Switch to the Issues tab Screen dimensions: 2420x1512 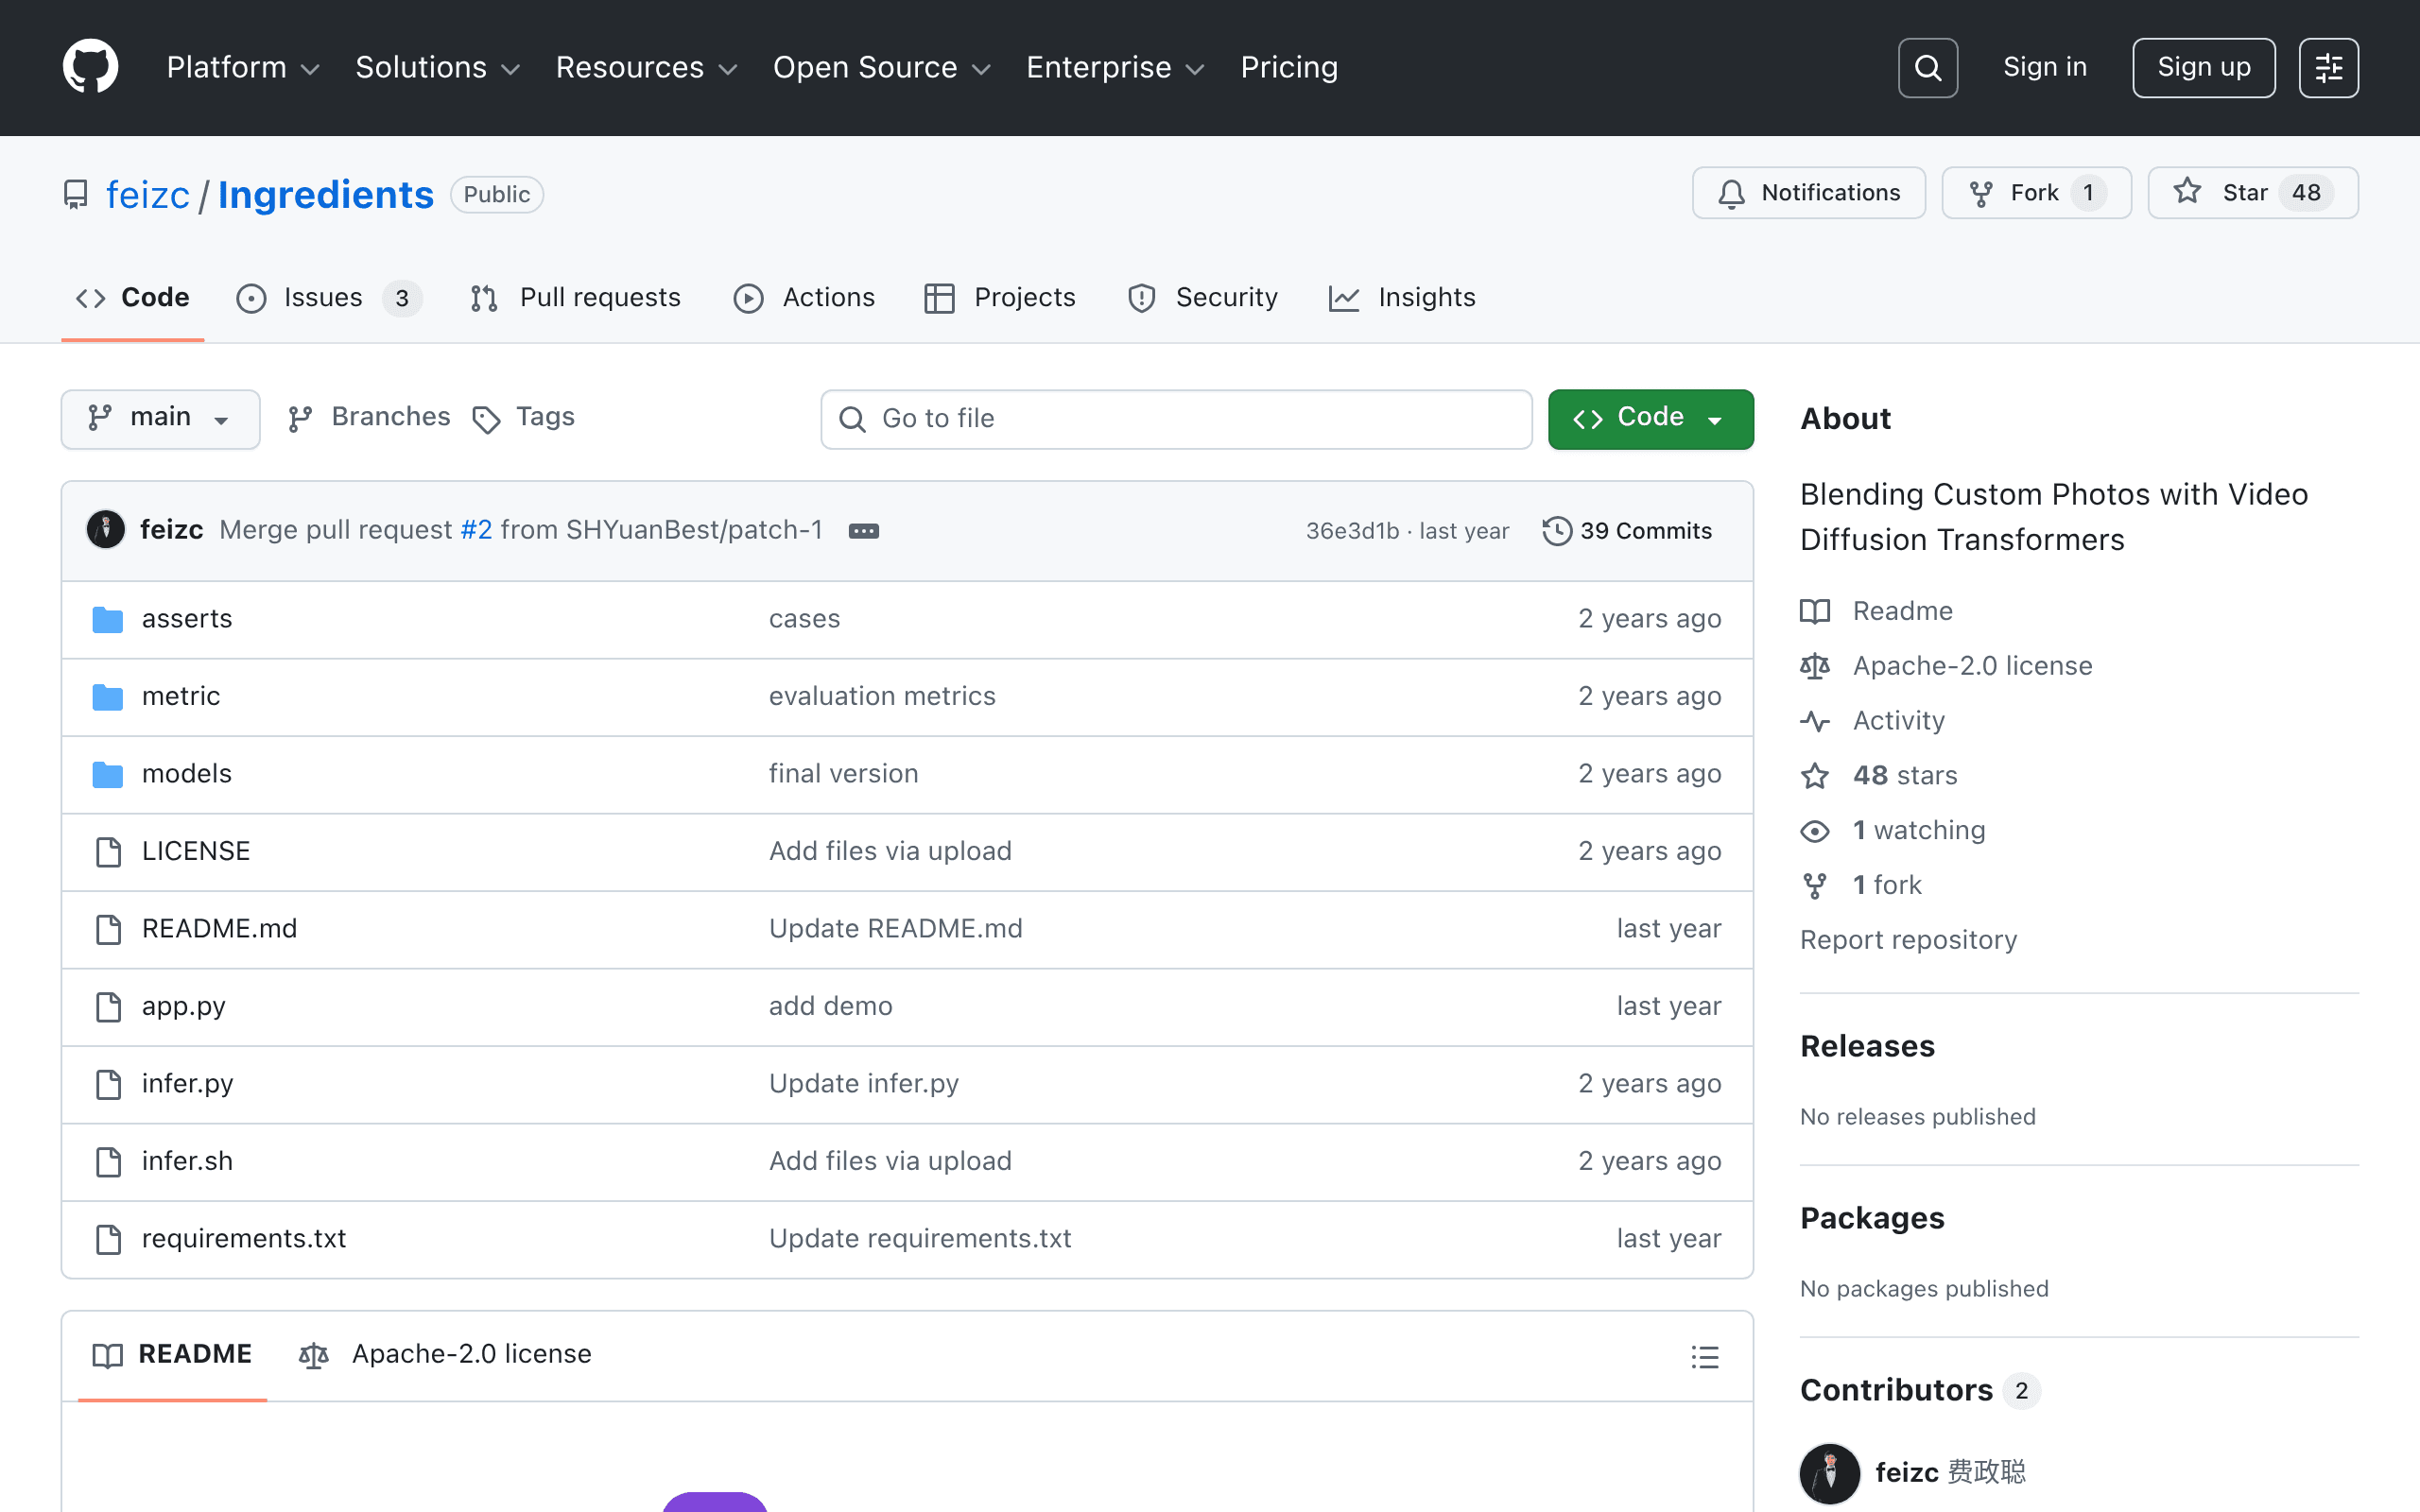(329, 298)
